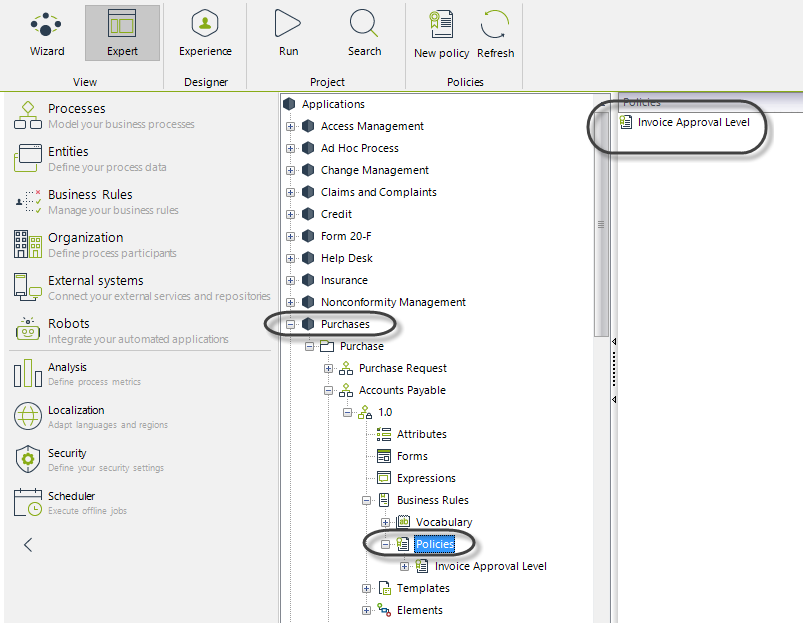
Task: Open Invoice Approval Level in right pane
Action: [x=693, y=122]
